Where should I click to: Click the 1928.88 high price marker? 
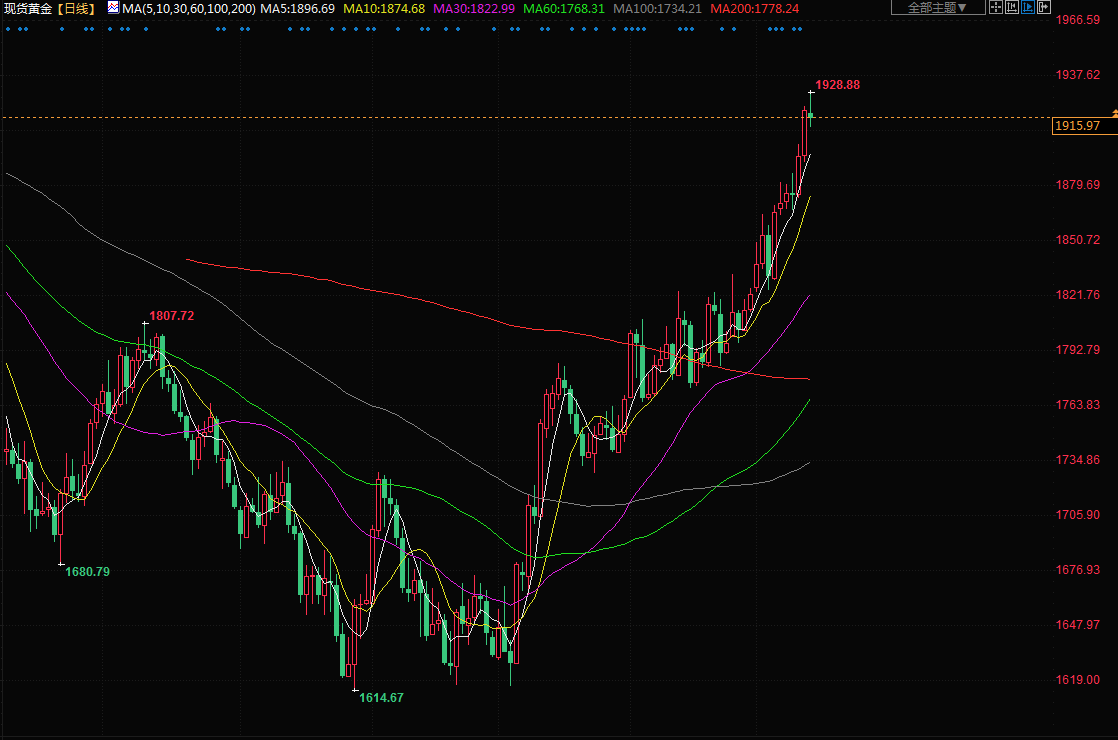point(837,85)
